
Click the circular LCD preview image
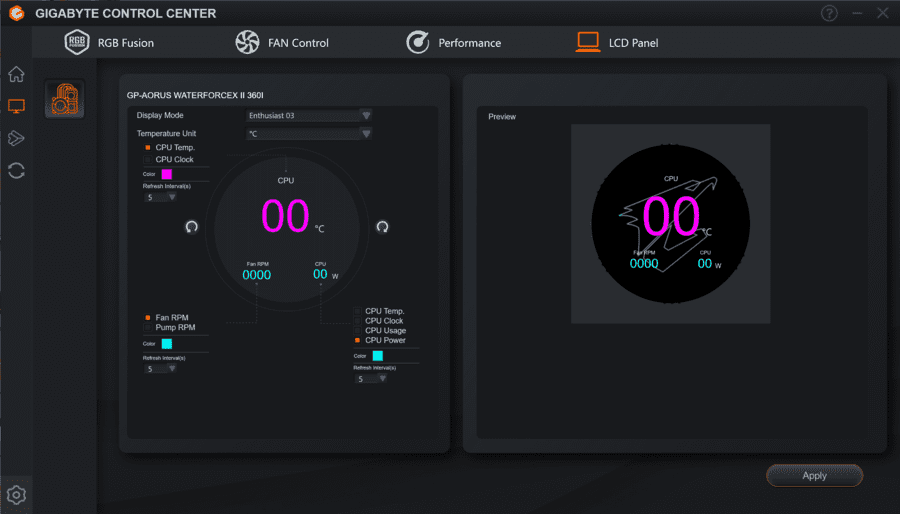tap(670, 224)
